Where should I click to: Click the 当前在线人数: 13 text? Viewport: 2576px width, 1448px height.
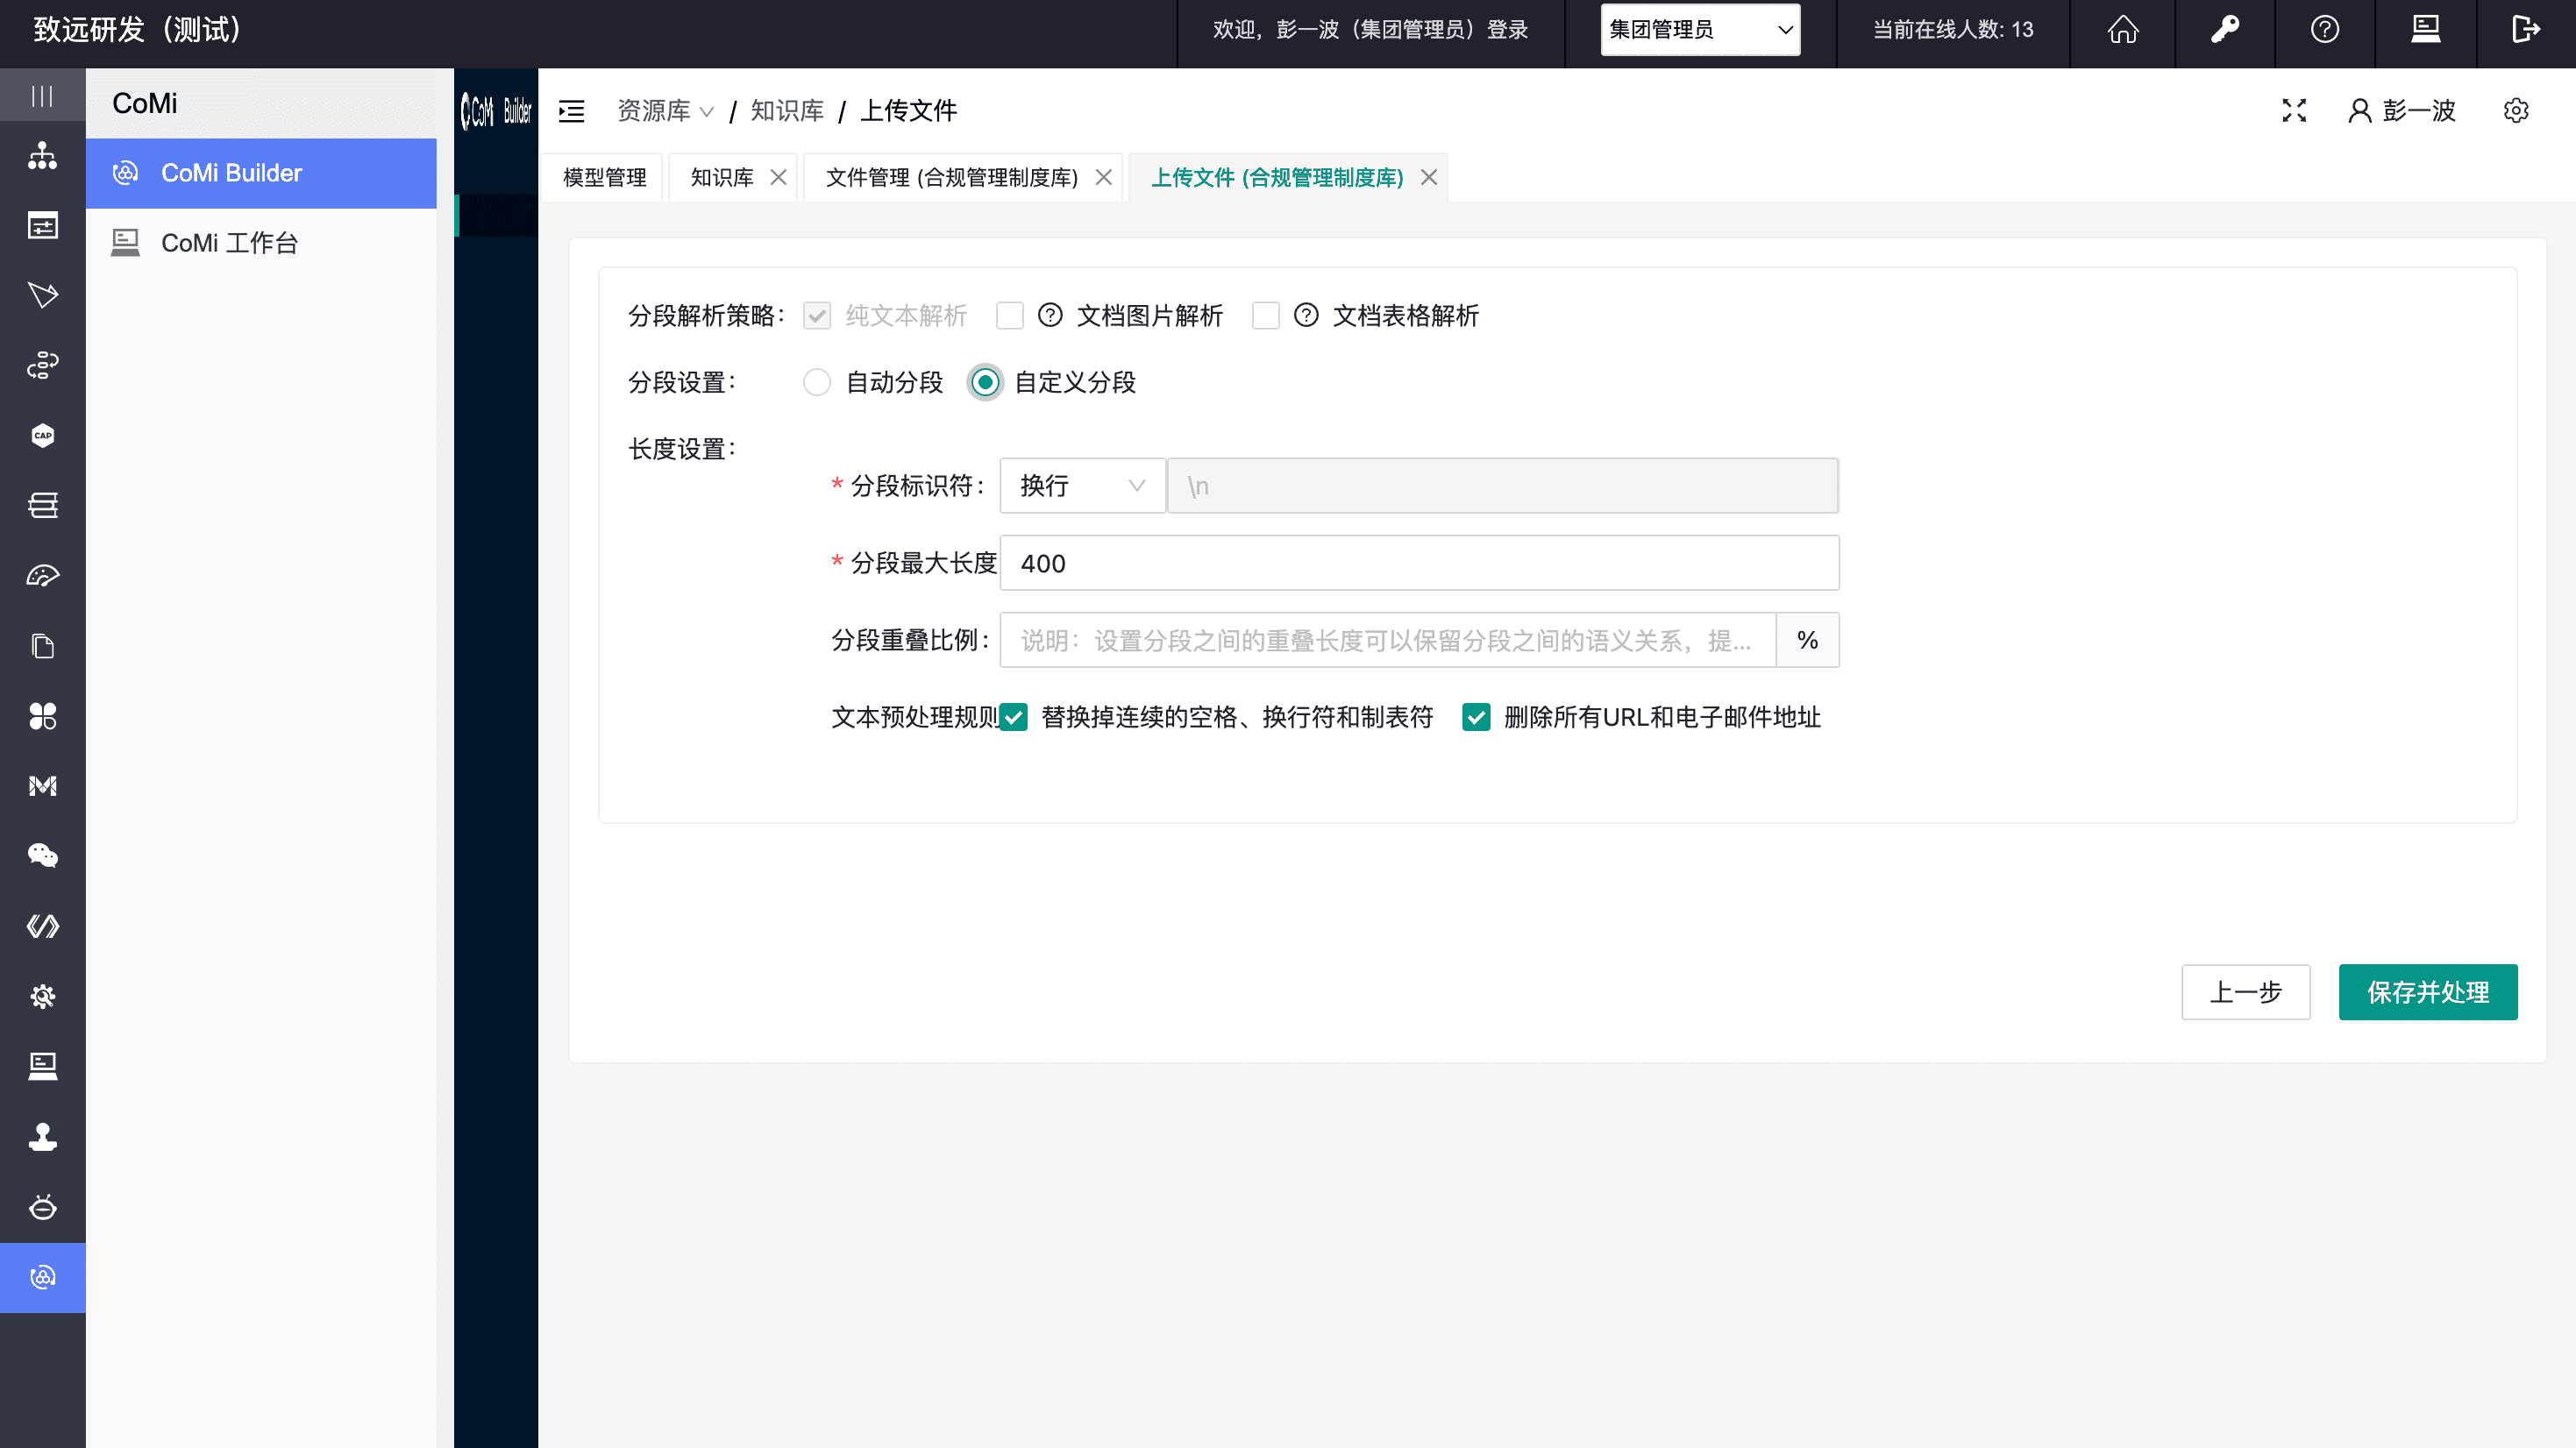pyautogui.click(x=1952, y=30)
